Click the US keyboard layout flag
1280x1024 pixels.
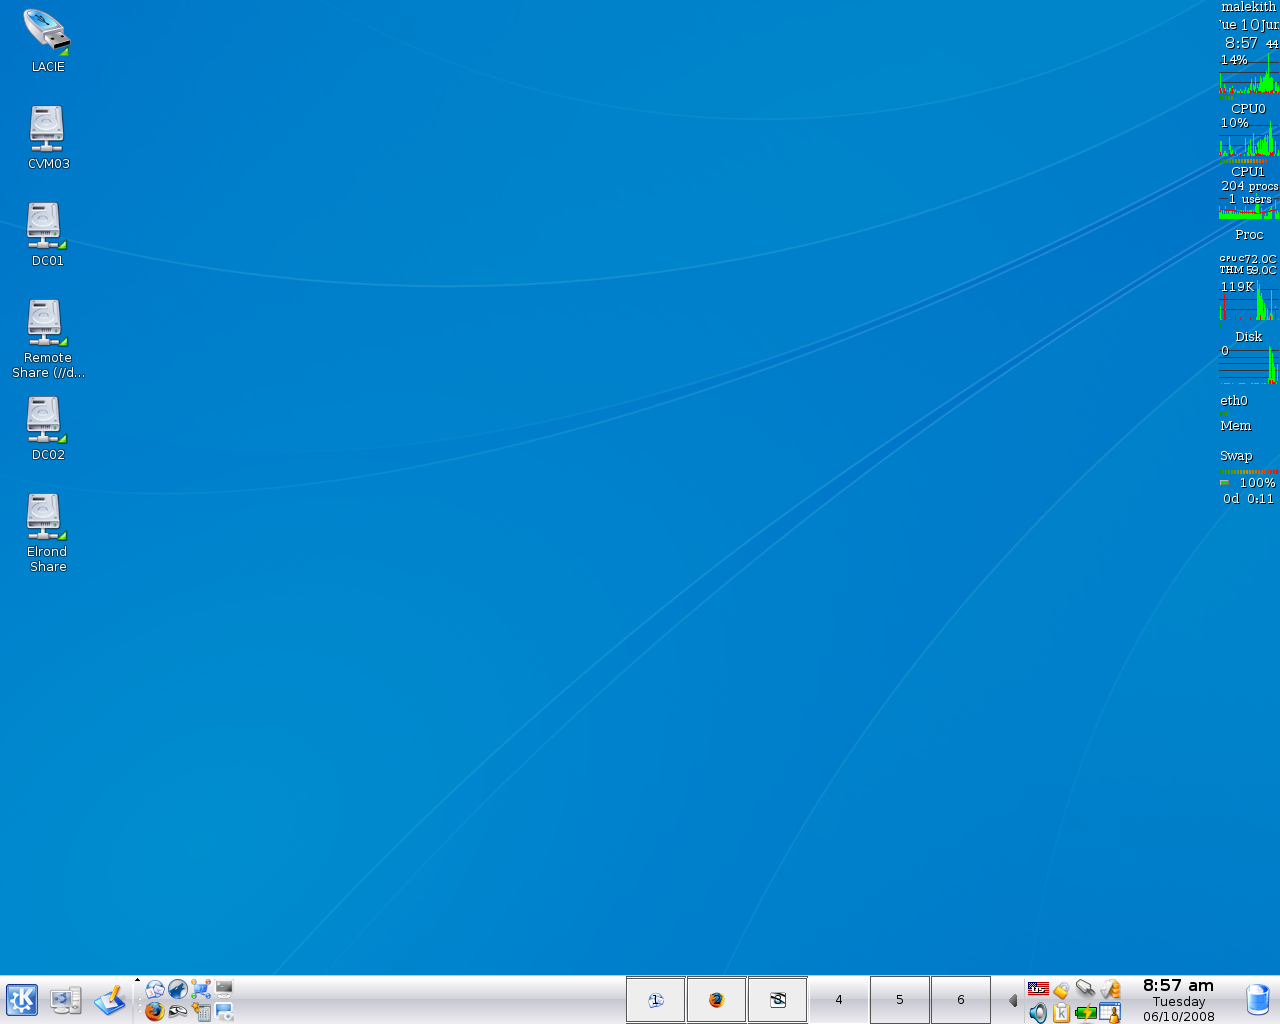click(x=1038, y=989)
